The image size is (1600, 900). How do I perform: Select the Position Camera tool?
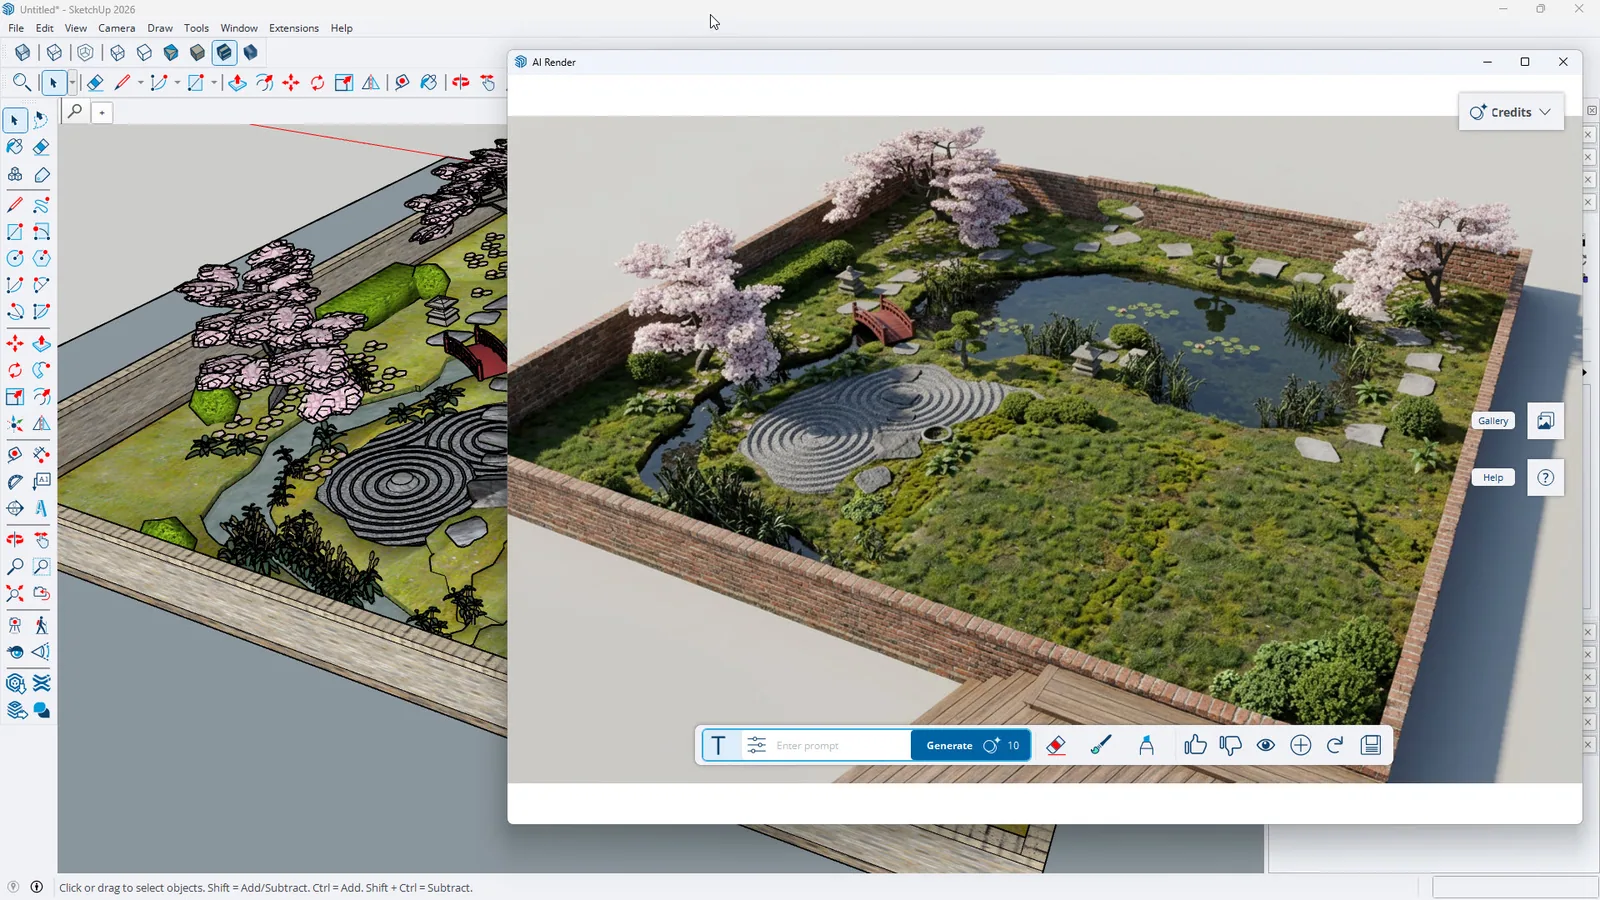(x=15, y=625)
